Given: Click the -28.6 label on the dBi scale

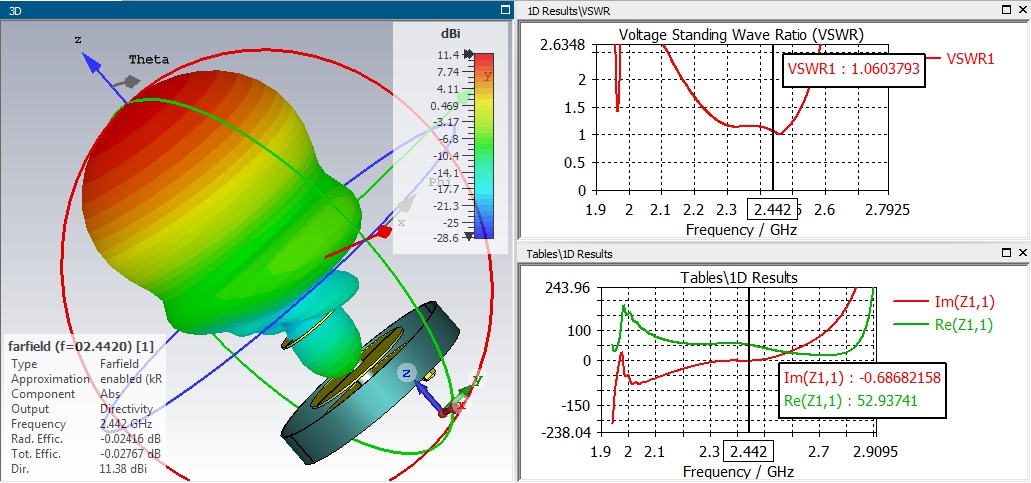Looking at the screenshot, I should tap(446, 238).
